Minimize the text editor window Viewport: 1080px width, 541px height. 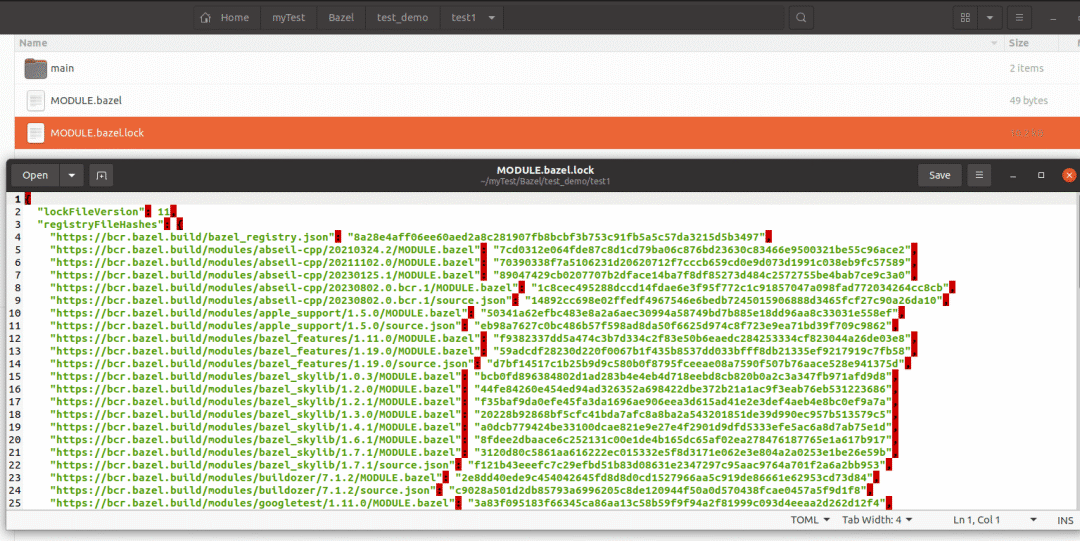pyautogui.click(x=1013, y=176)
